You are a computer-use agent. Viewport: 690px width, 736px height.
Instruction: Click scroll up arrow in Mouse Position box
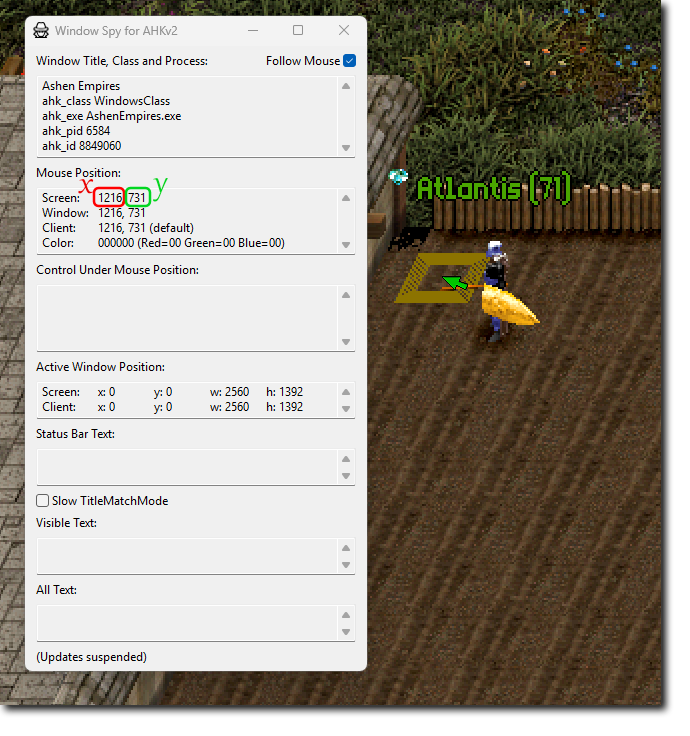346,198
